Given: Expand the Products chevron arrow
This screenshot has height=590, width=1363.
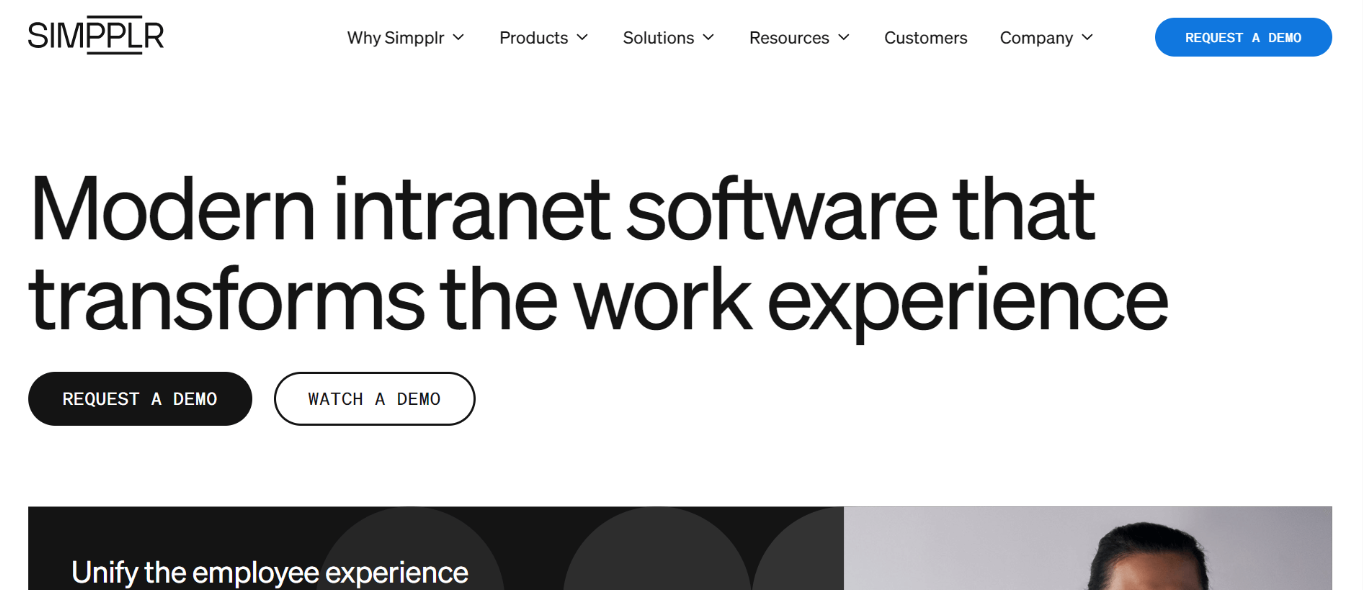Looking at the screenshot, I should pos(582,37).
